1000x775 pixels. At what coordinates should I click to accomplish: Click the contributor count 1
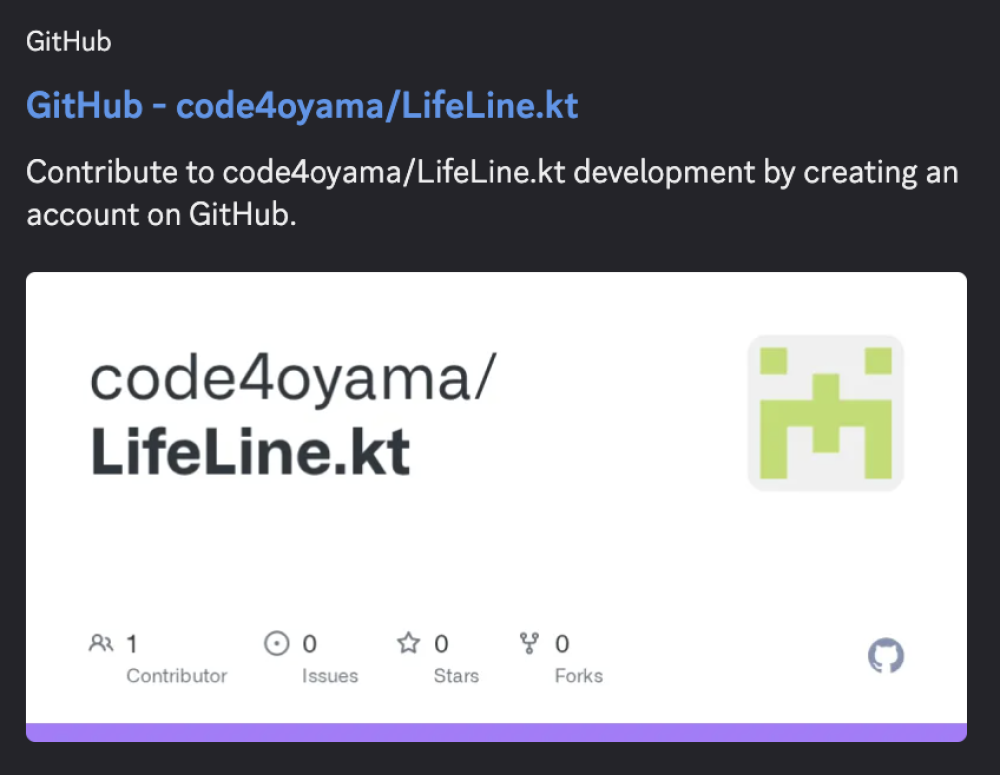point(132,644)
